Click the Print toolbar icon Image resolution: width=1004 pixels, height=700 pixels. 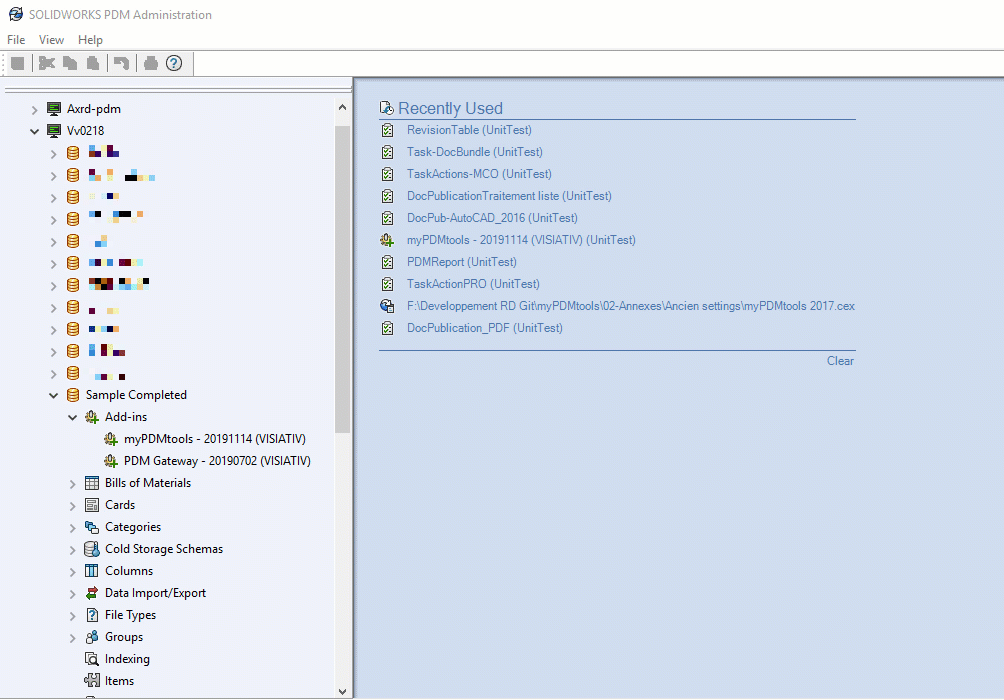(151, 63)
